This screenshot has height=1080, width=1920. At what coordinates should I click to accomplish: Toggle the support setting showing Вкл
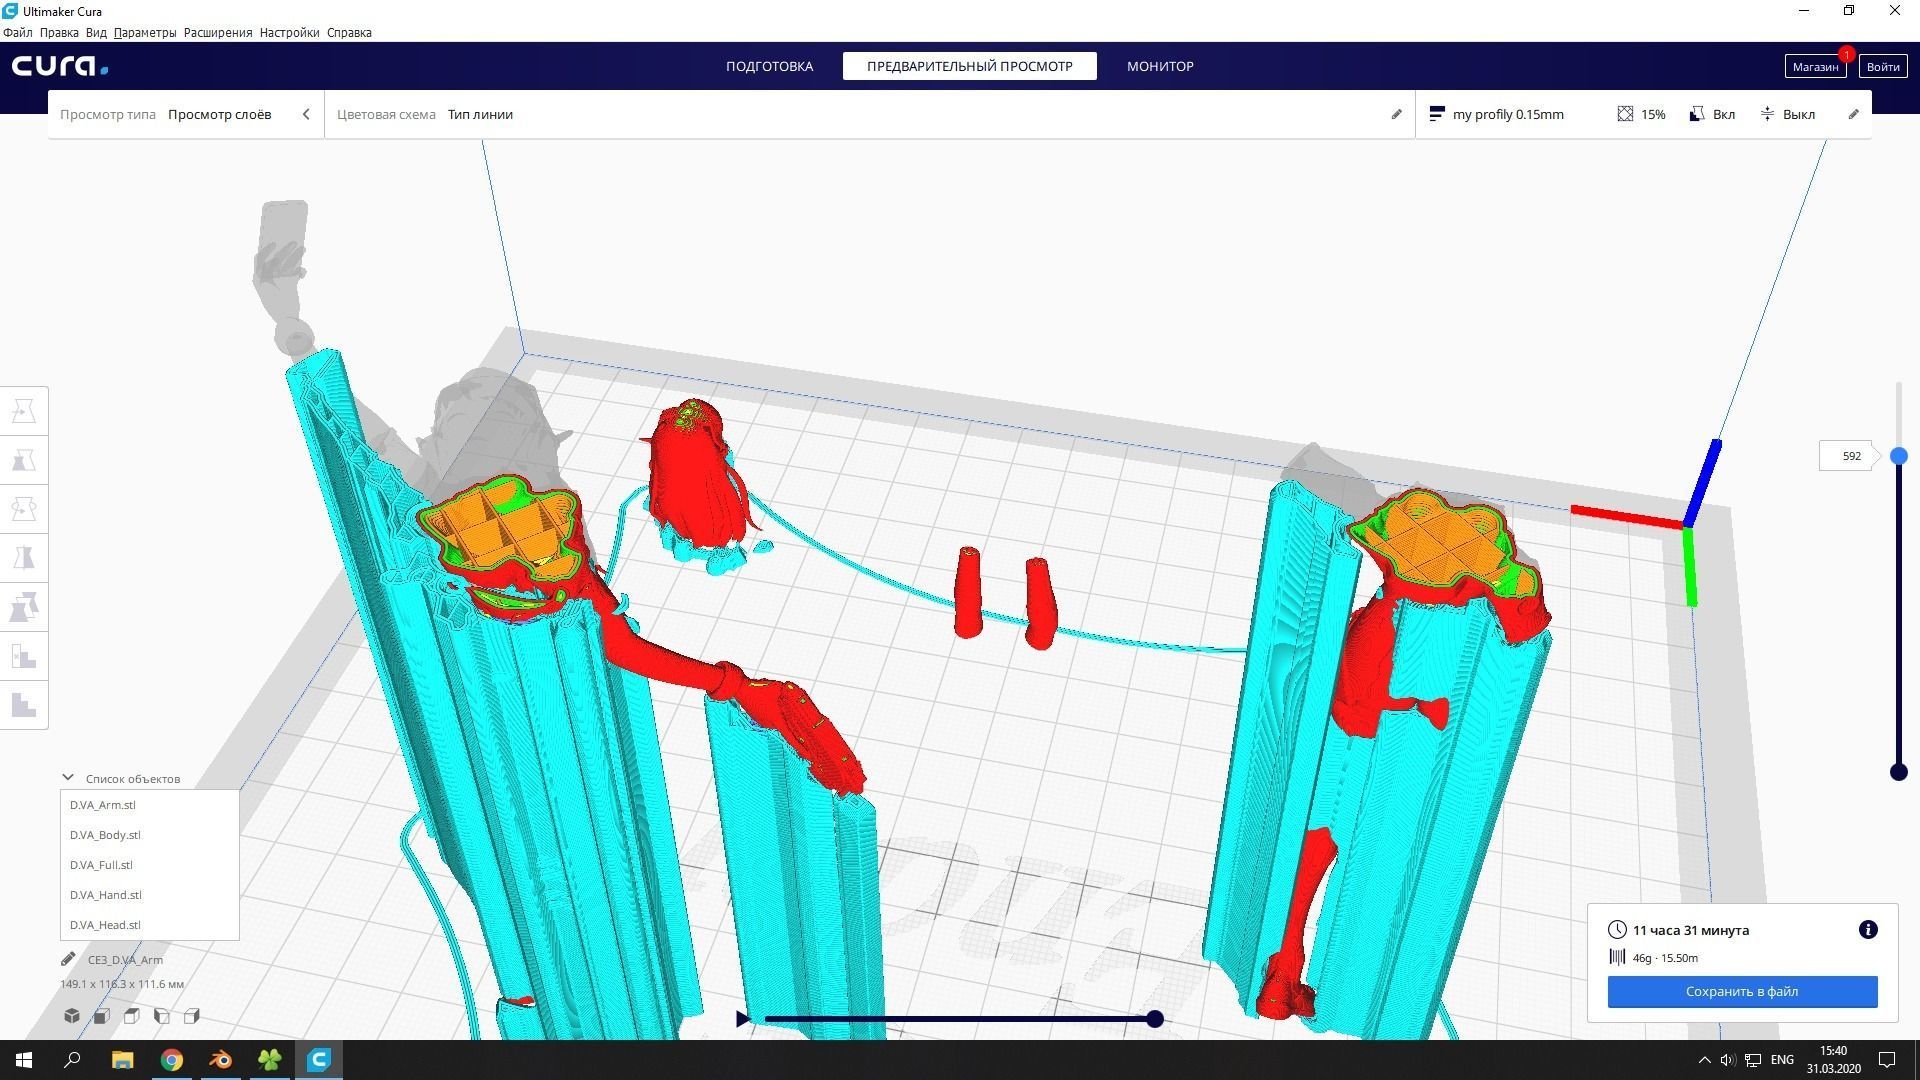[1712, 114]
